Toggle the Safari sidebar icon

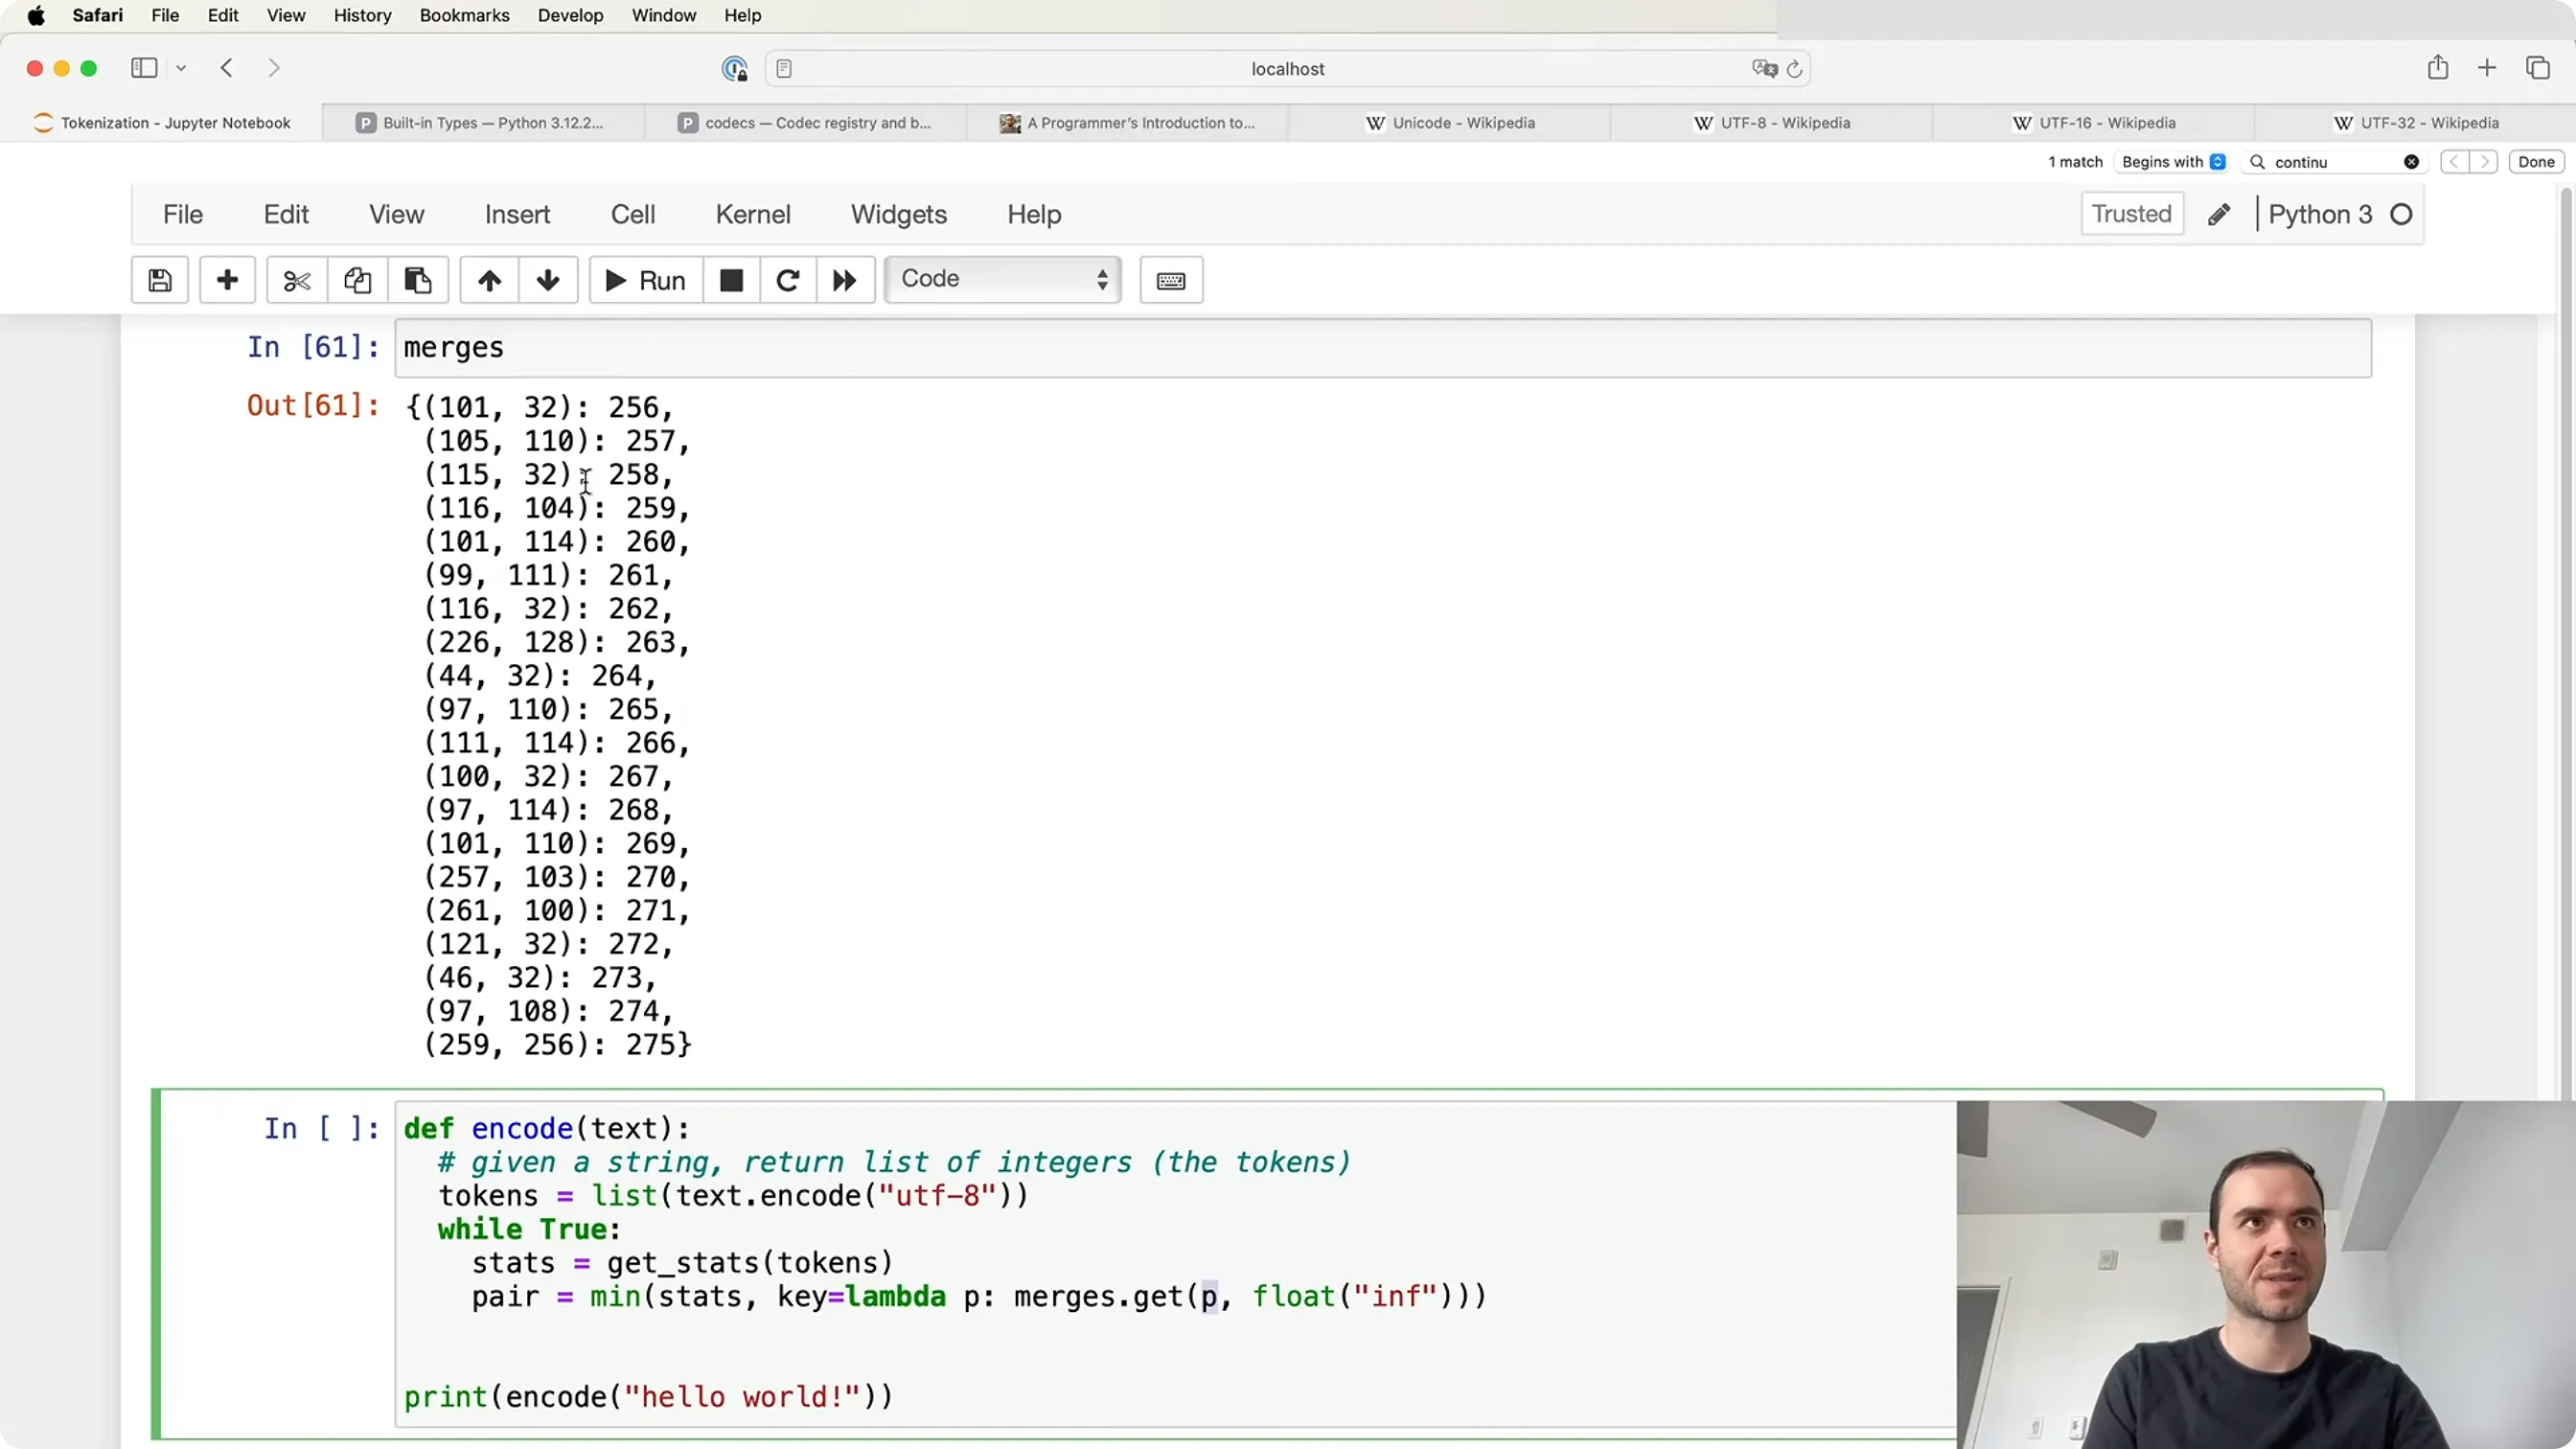click(144, 67)
